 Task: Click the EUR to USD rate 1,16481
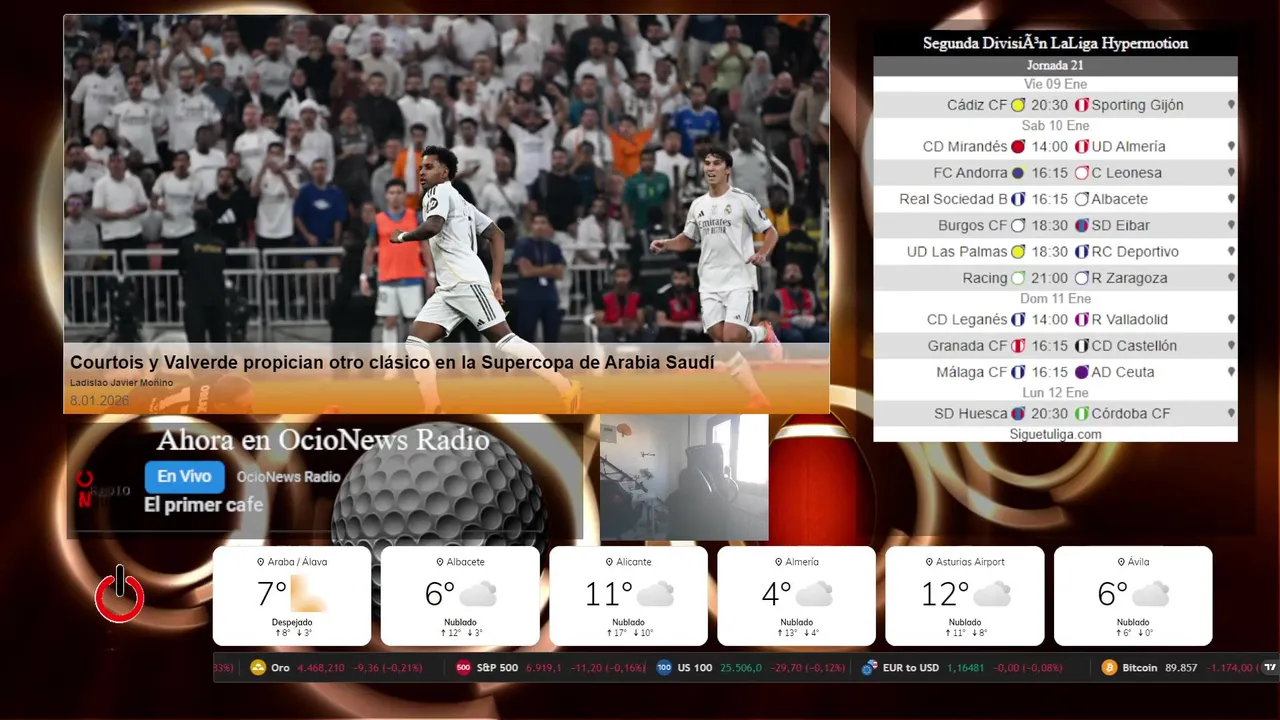click(966, 668)
